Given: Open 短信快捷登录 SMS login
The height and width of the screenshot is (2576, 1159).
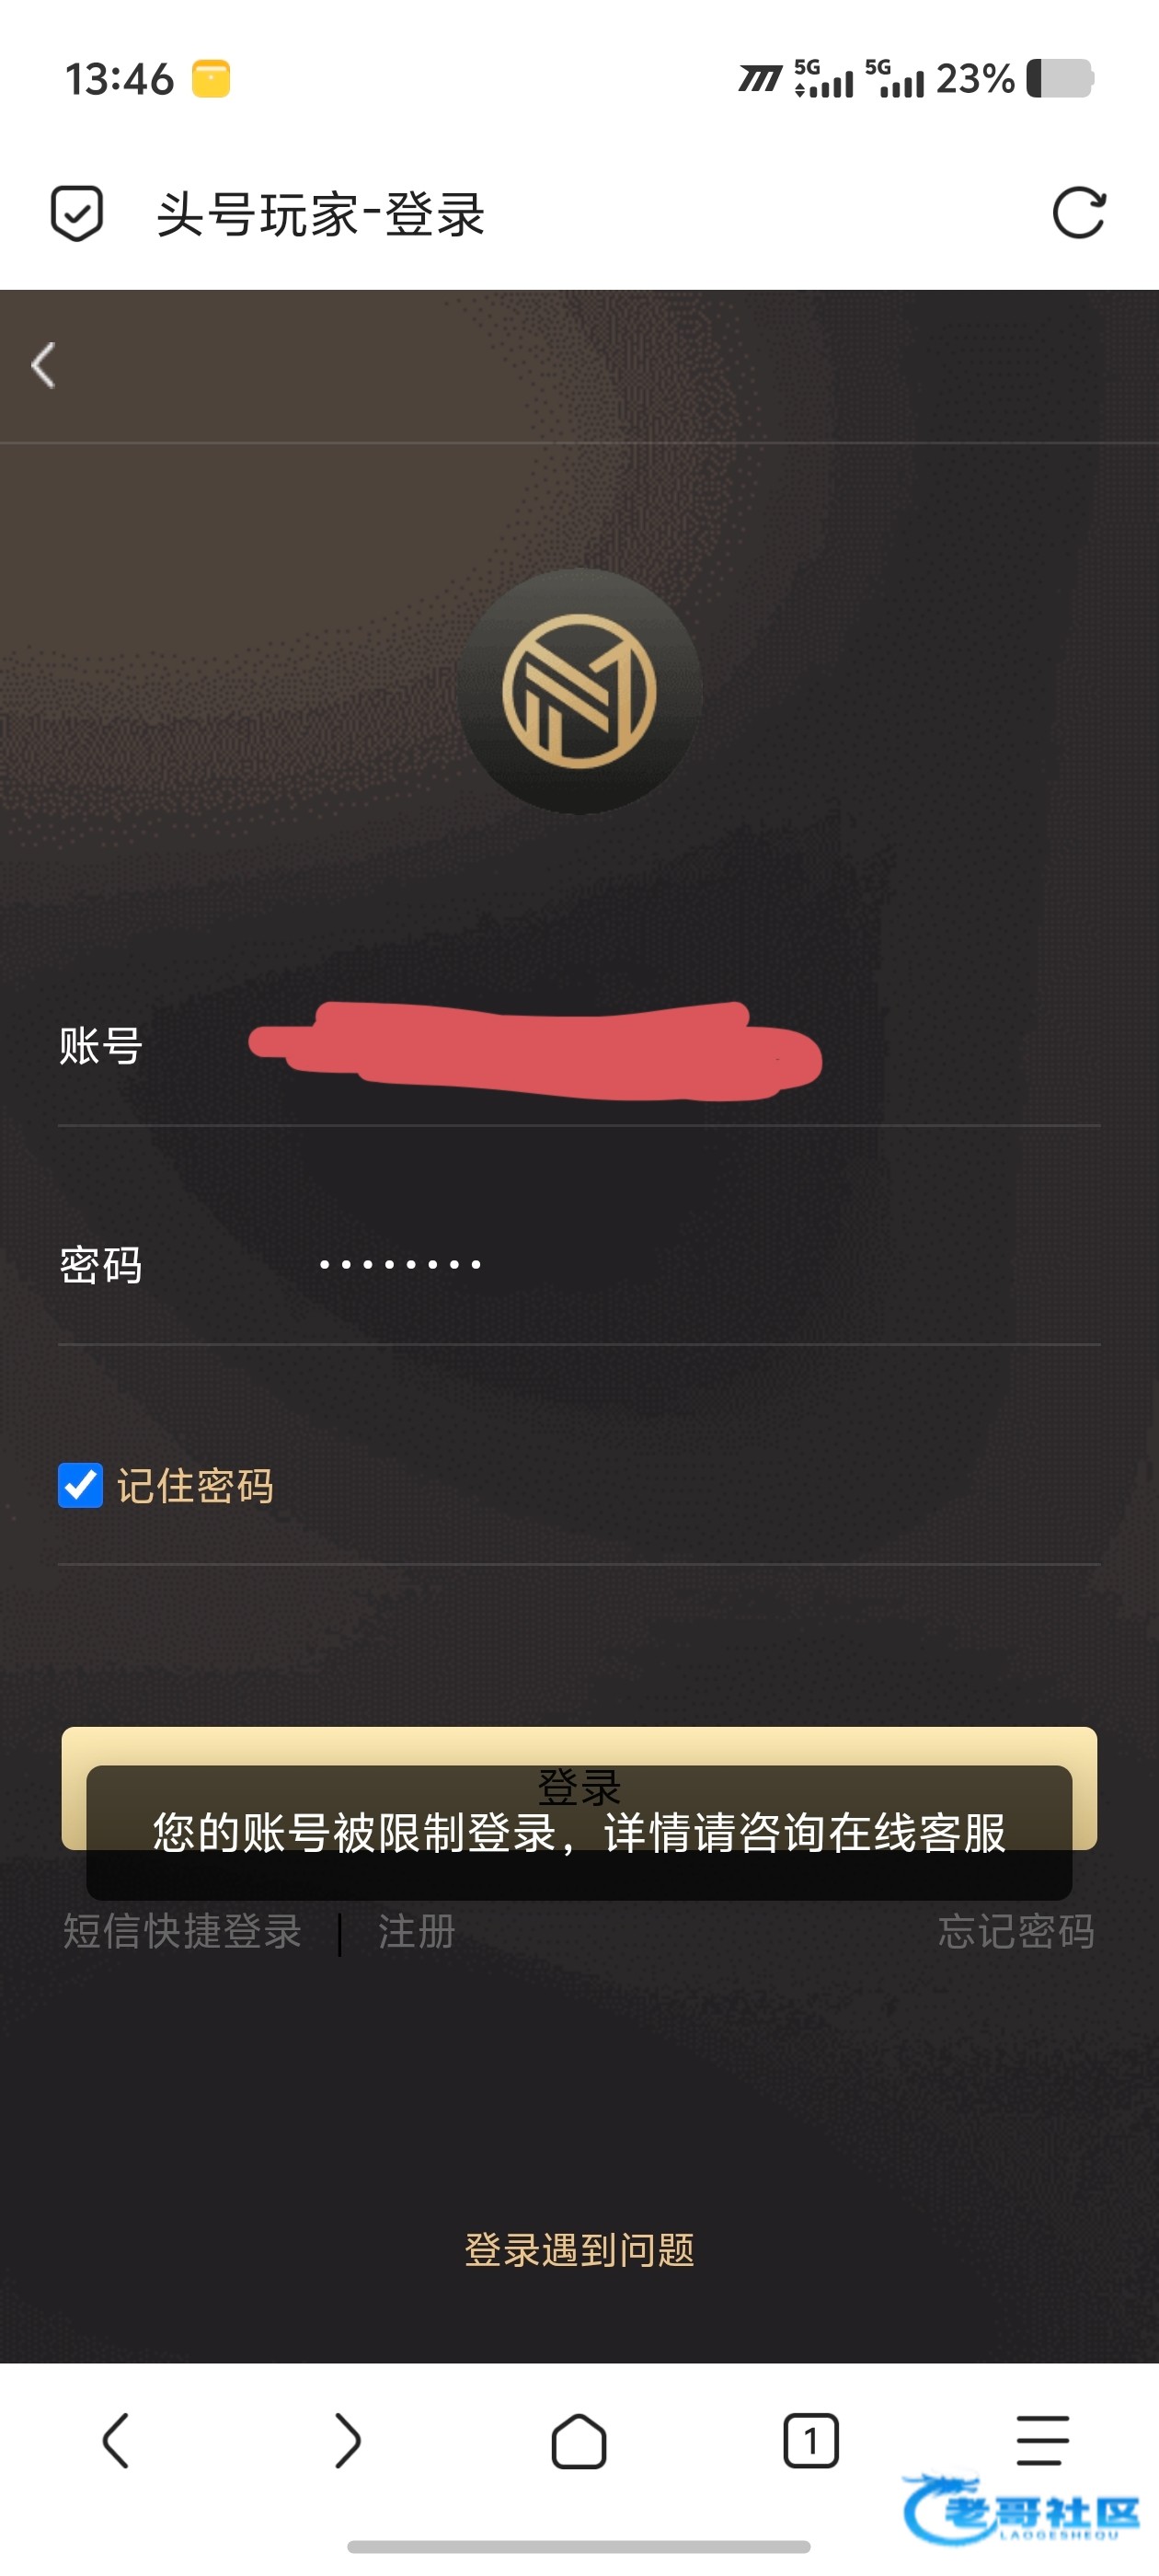Looking at the screenshot, I should (182, 1931).
